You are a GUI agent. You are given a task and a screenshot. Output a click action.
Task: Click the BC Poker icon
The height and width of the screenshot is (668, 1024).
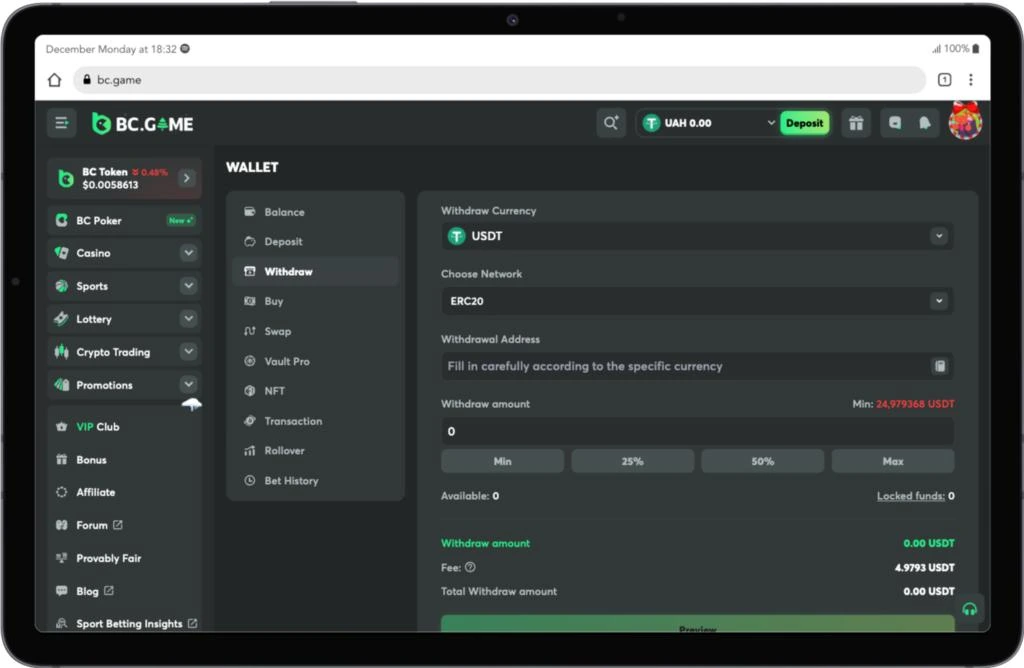[x=61, y=221]
